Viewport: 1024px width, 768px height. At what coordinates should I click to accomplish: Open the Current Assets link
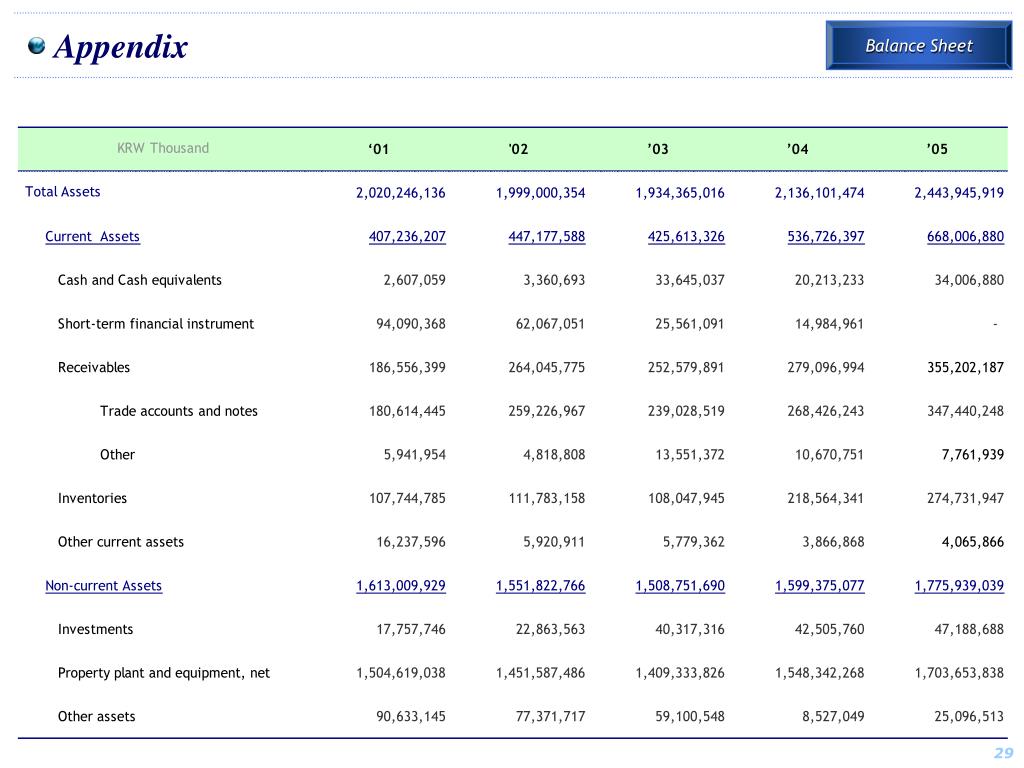[92, 236]
